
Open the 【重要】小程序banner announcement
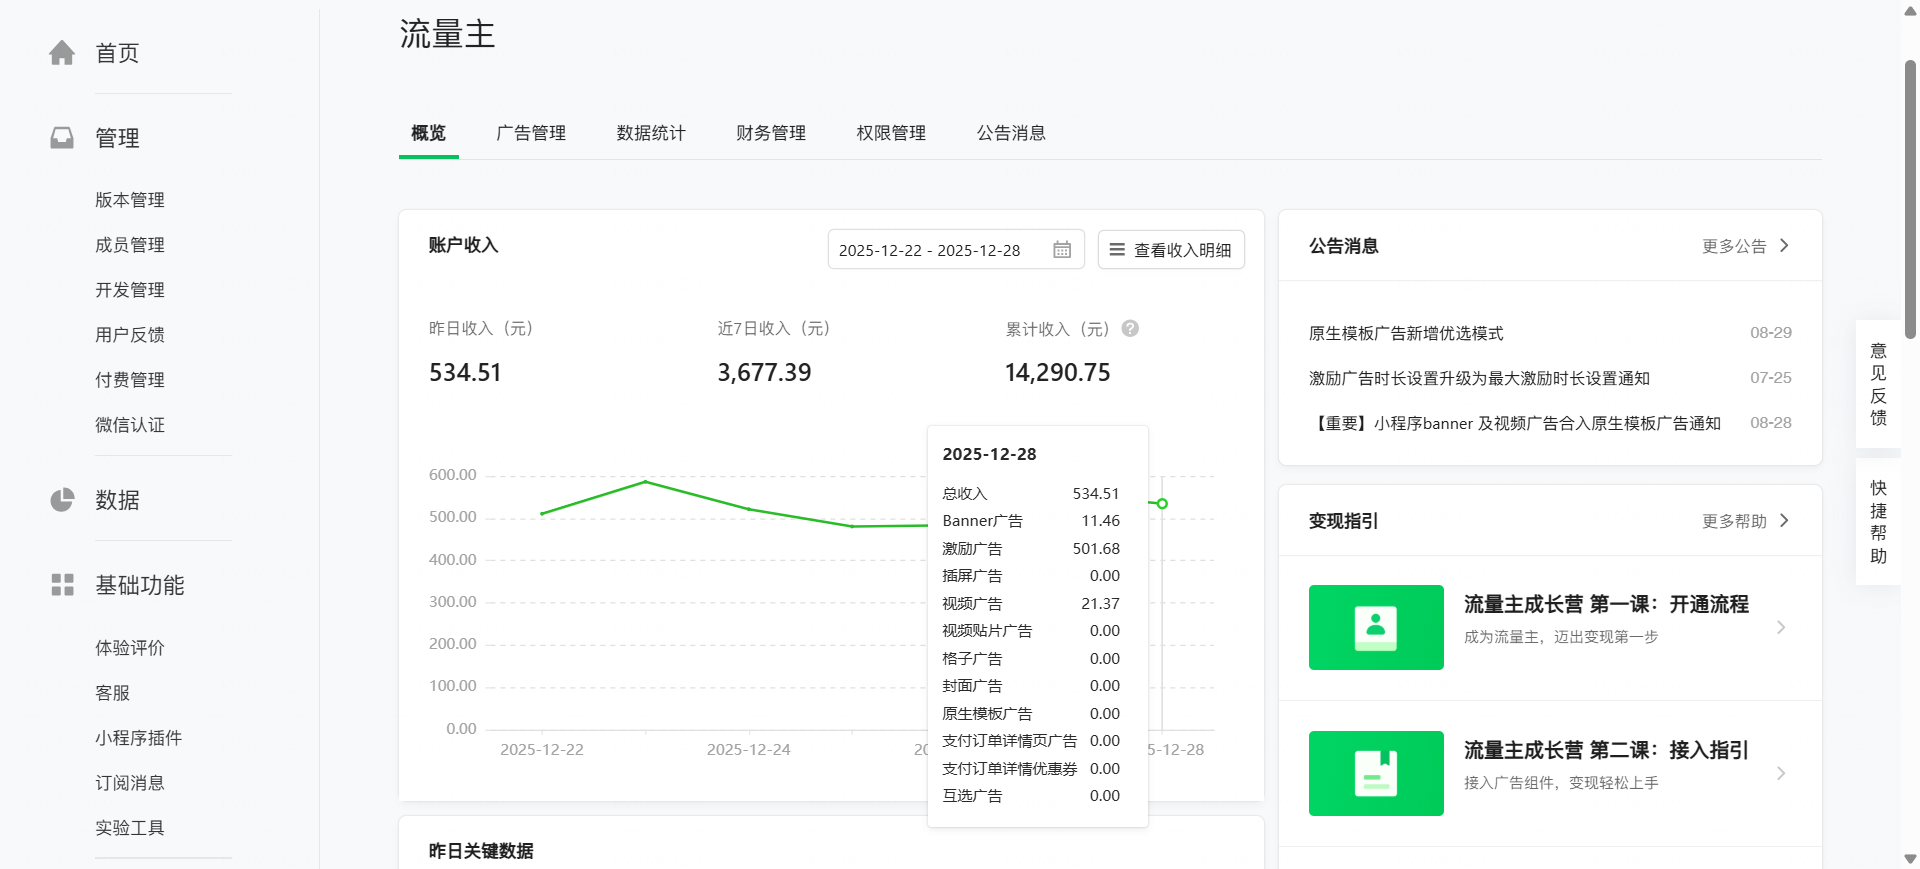(1515, 423)
